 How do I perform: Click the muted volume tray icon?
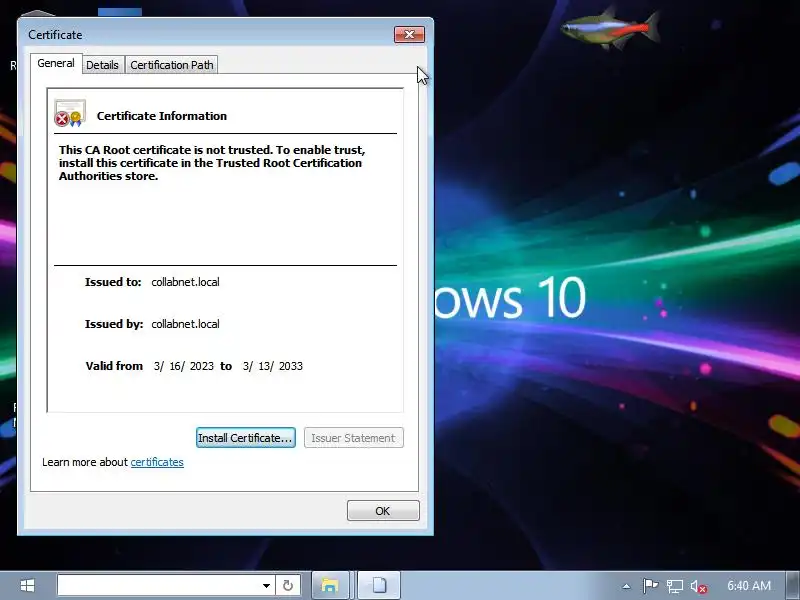(698, 586)
